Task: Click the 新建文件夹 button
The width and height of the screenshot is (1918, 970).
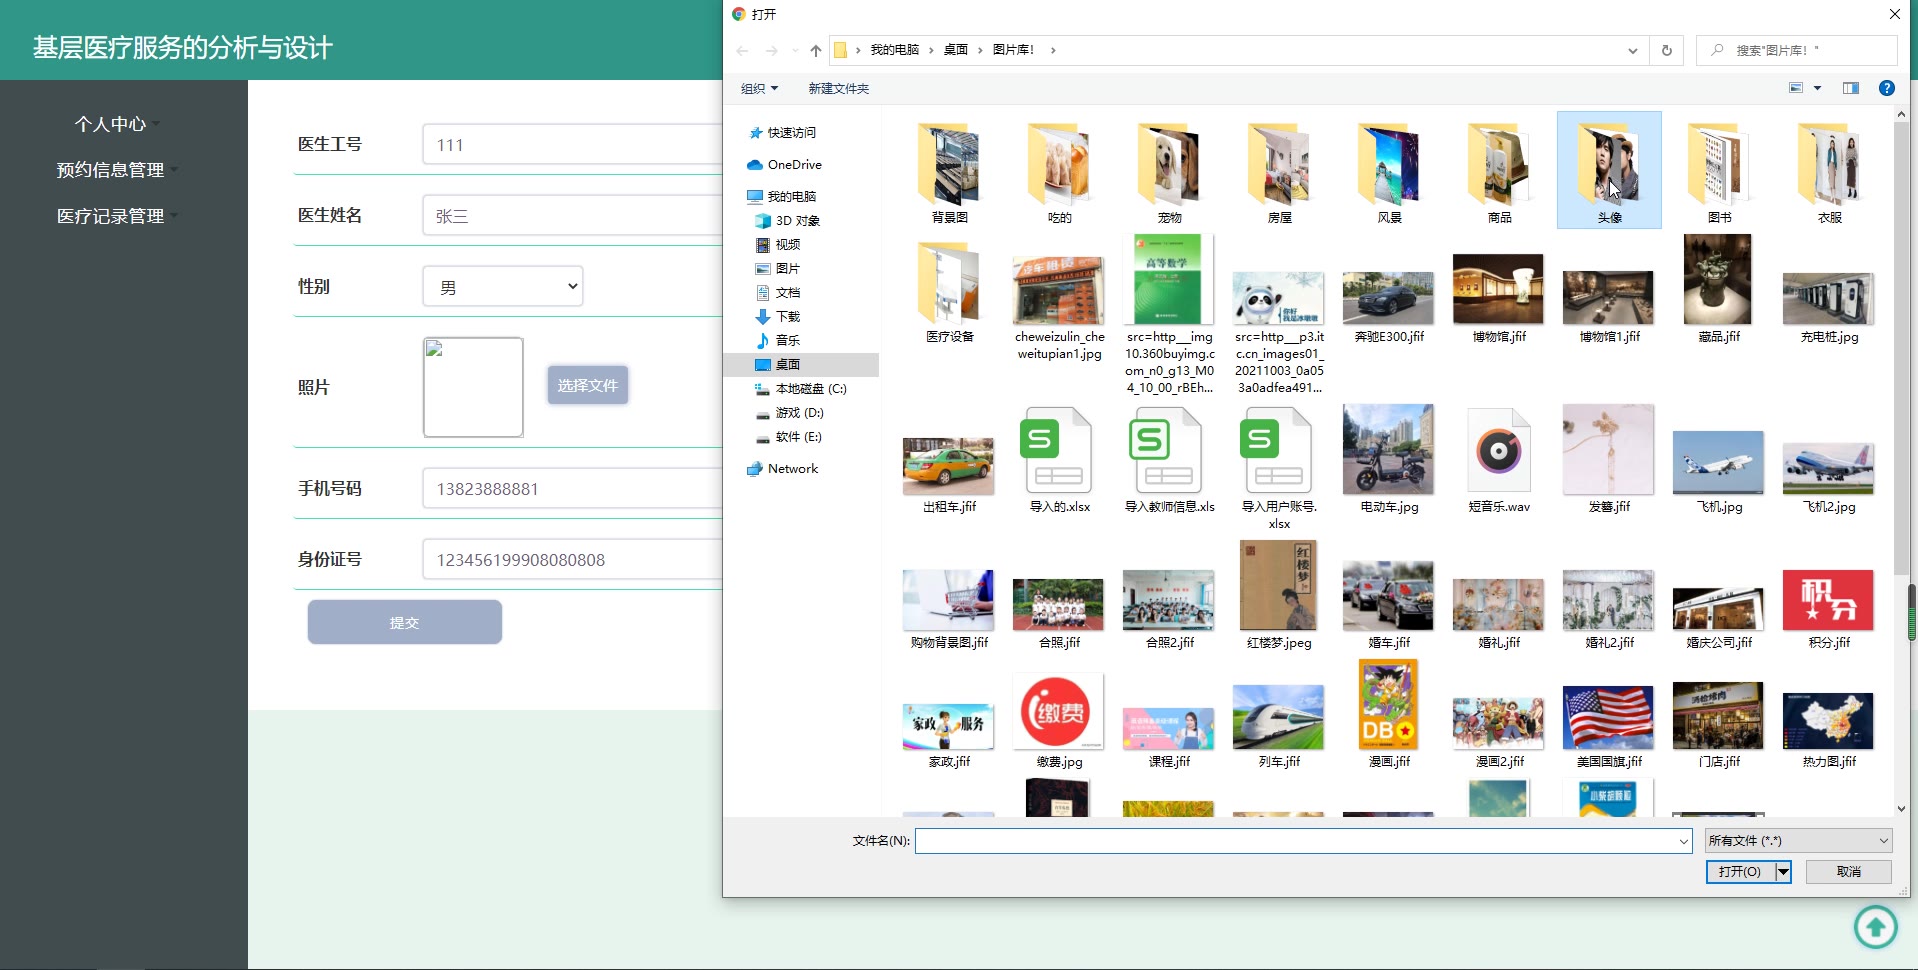Action: tap(838, 89)
